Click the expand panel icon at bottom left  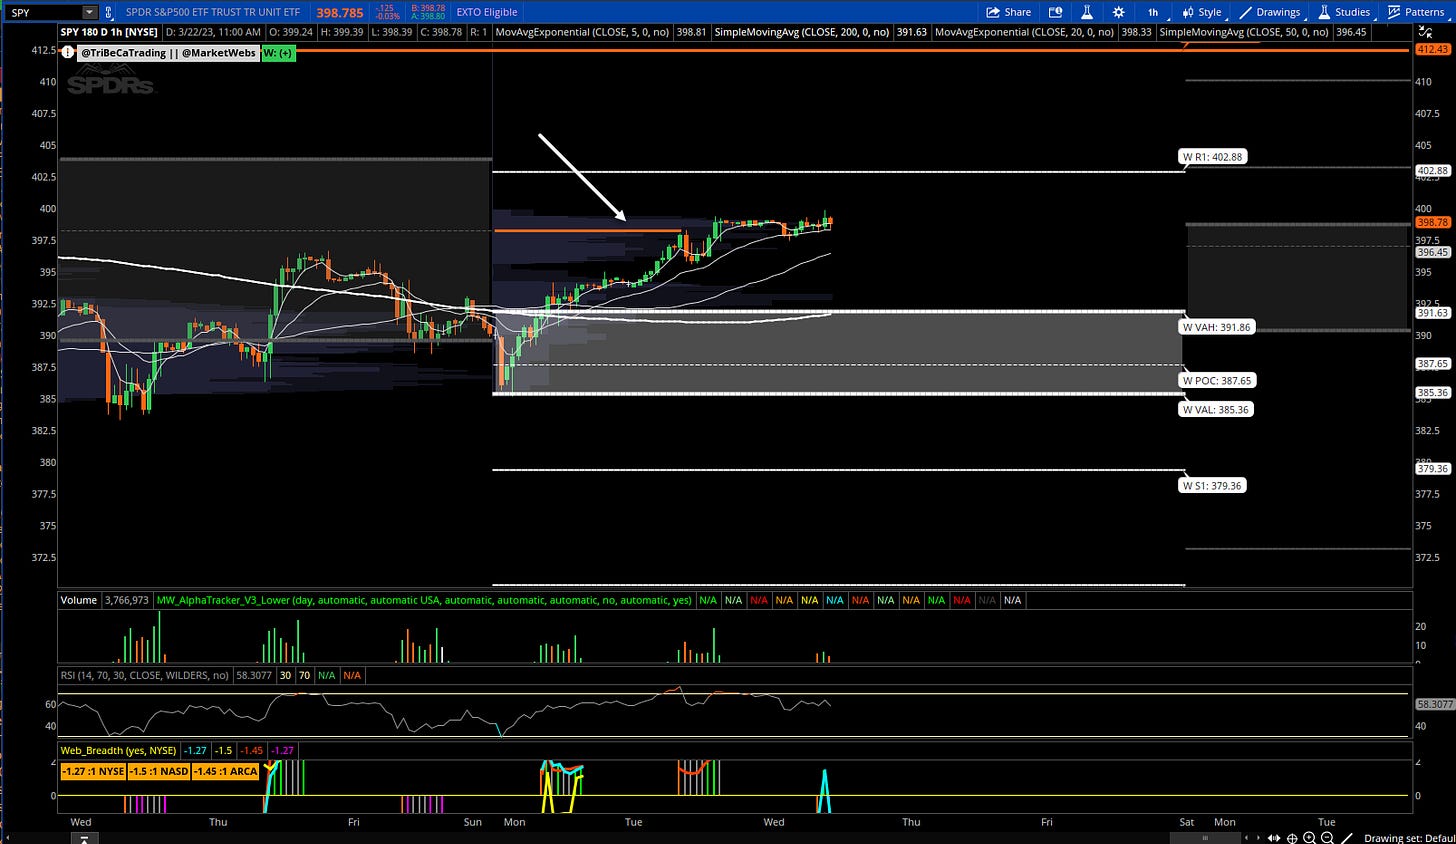click(83, 838)
